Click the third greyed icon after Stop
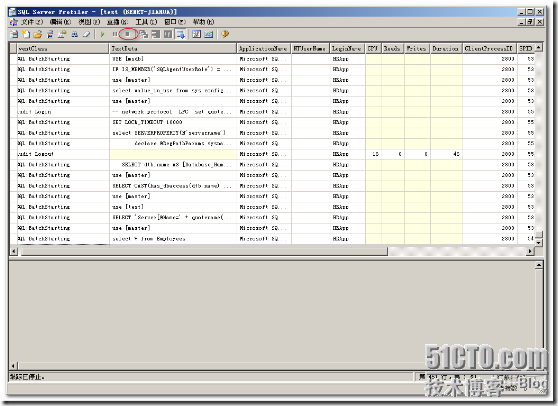This screenshot has height=406, width=558. coord(168,34)
